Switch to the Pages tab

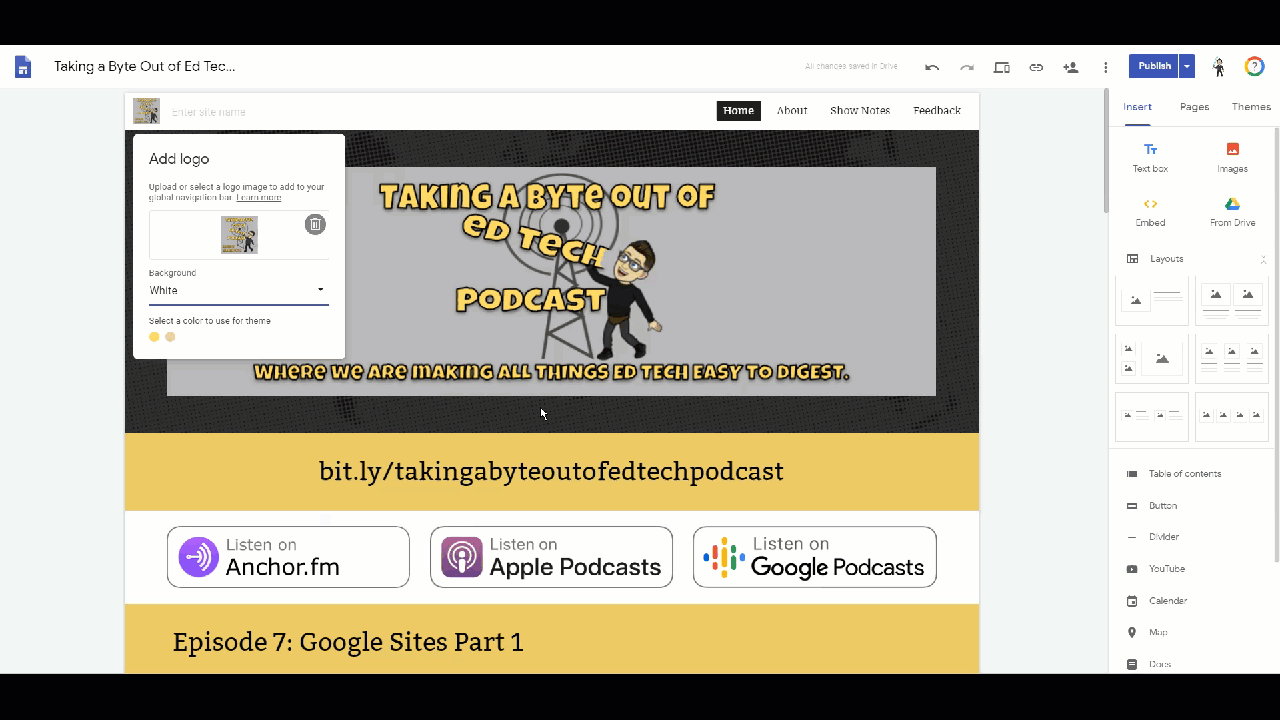(1194, 107)
